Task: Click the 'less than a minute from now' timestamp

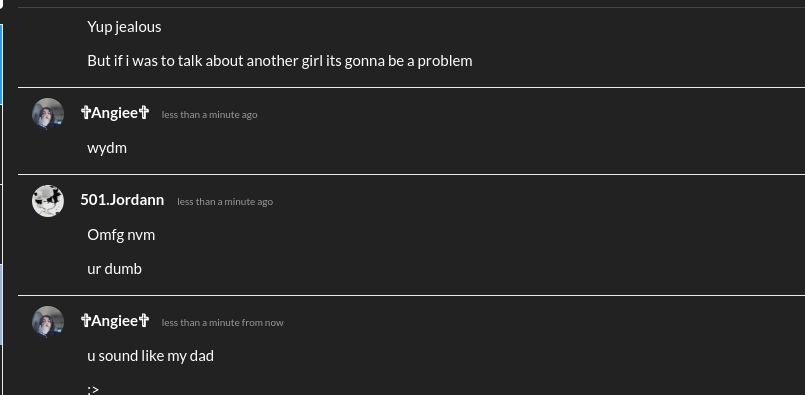Action: pyautogui.click(x=222, y=323)
